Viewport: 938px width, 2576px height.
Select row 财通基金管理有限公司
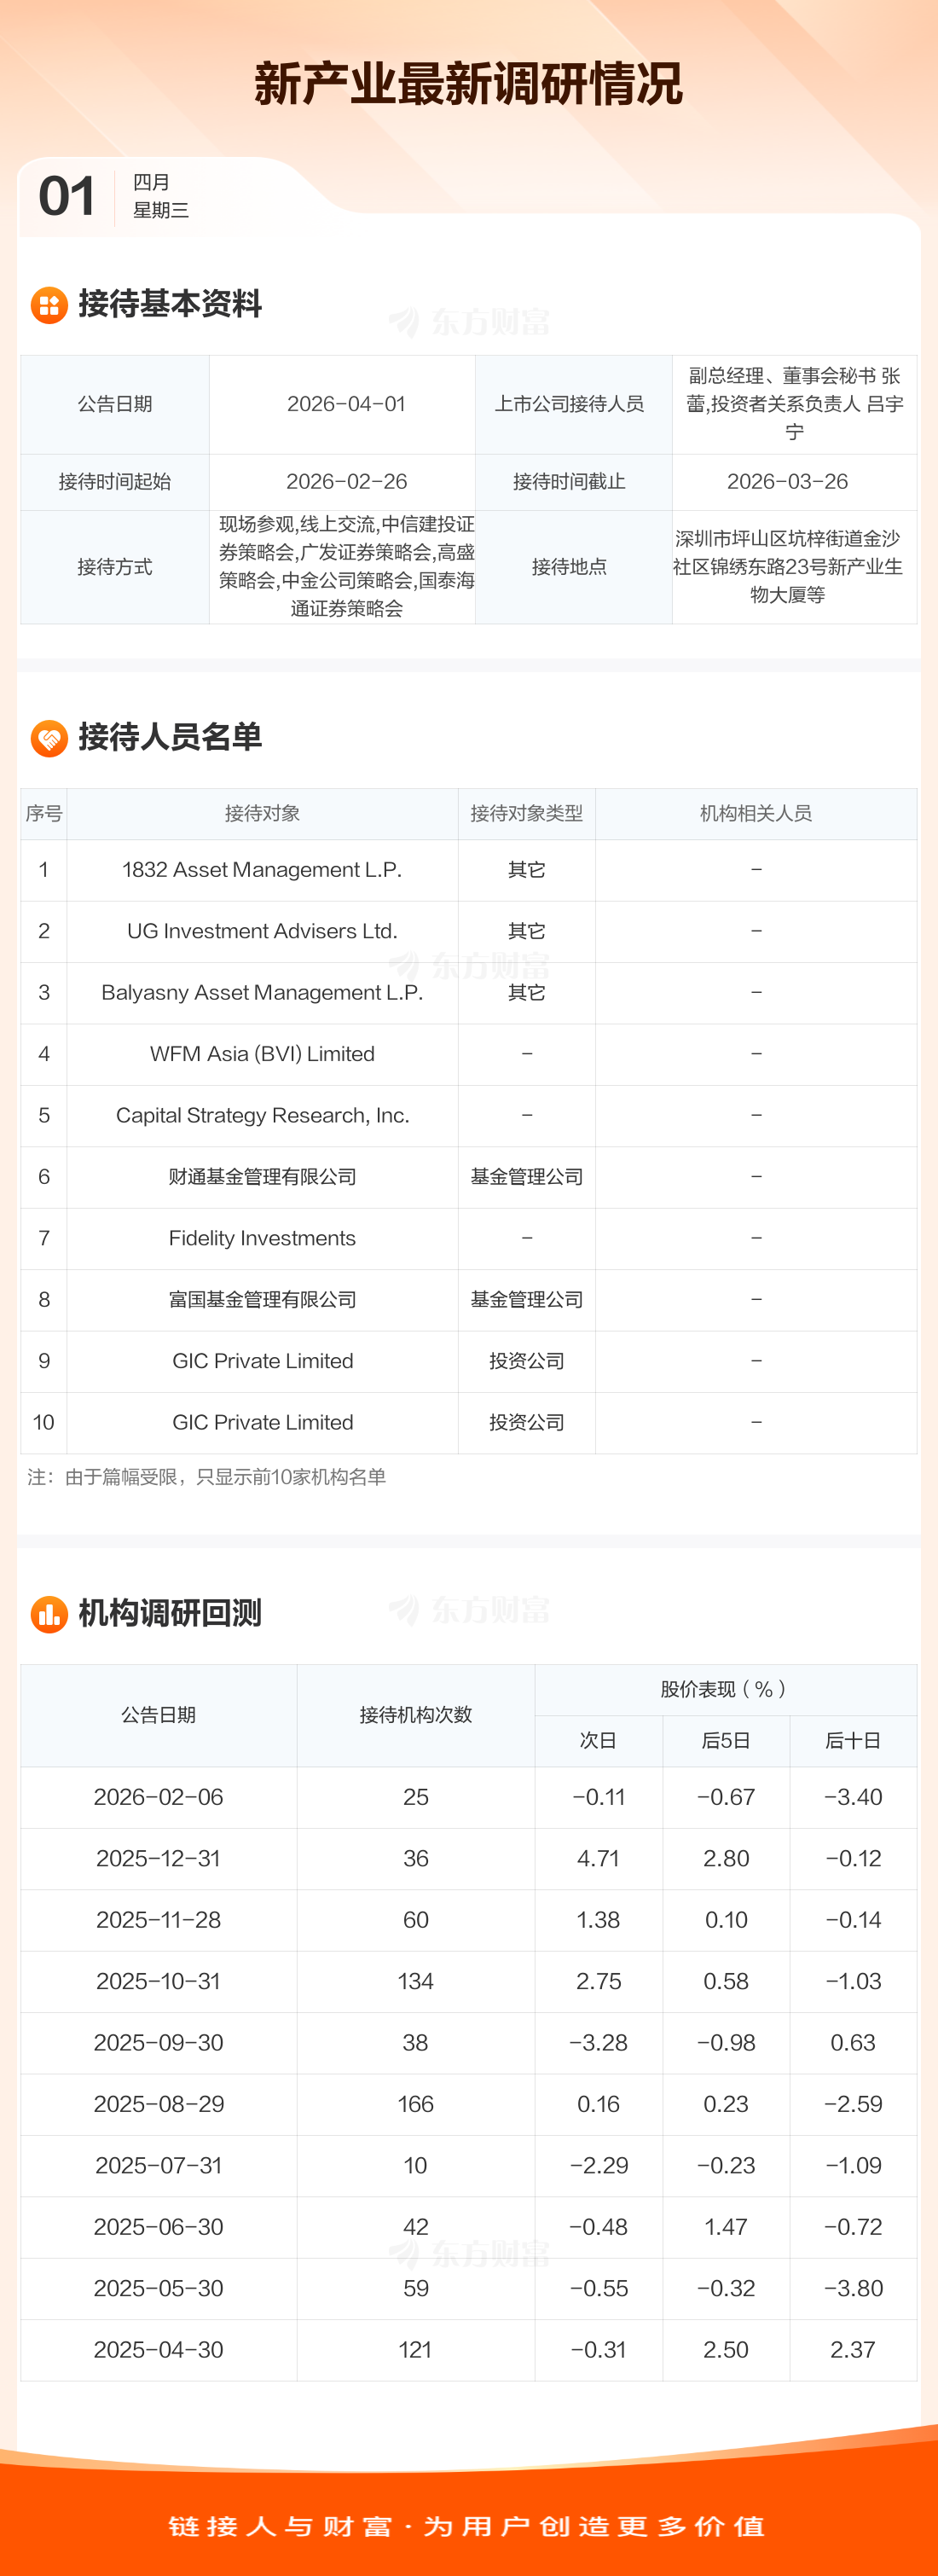(469, 1177)
